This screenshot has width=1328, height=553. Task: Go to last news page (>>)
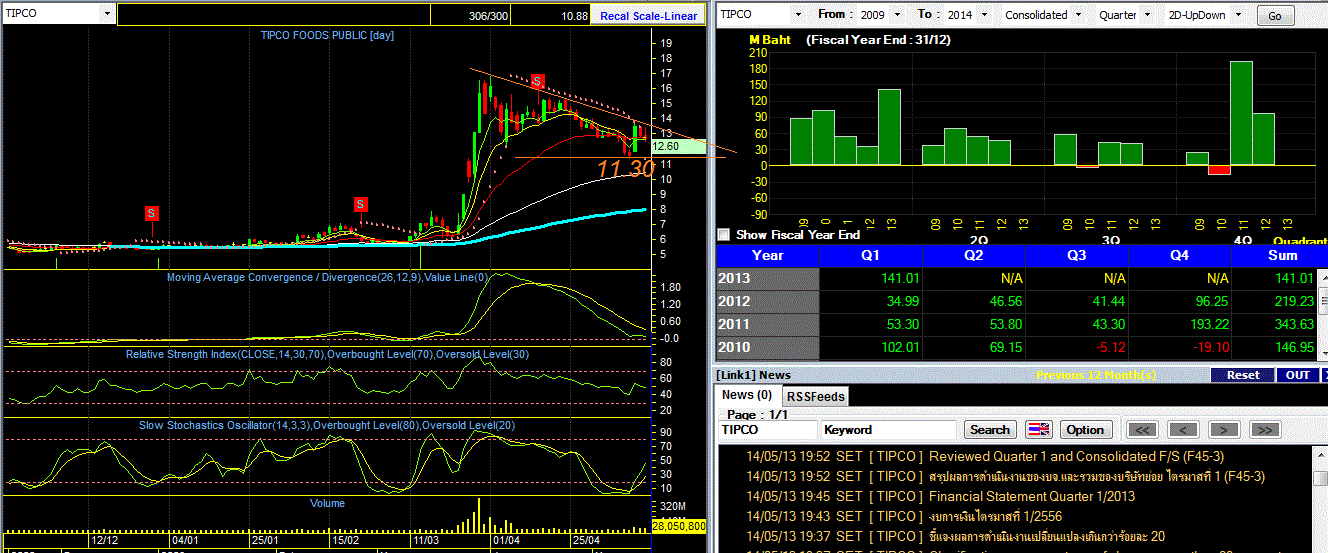[1264, 430]
